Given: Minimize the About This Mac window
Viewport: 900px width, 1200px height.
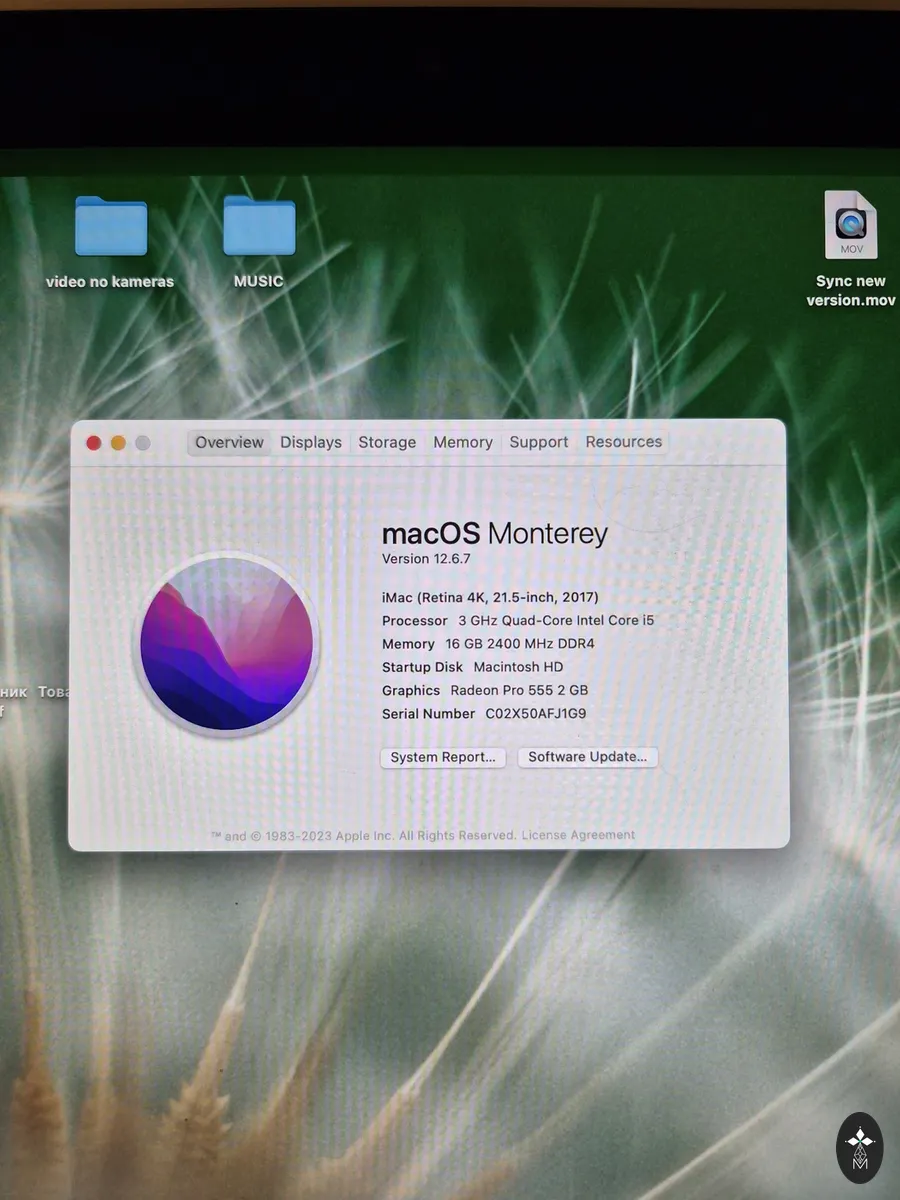Looking at the screenshot, I should click(x=118, y=443).
